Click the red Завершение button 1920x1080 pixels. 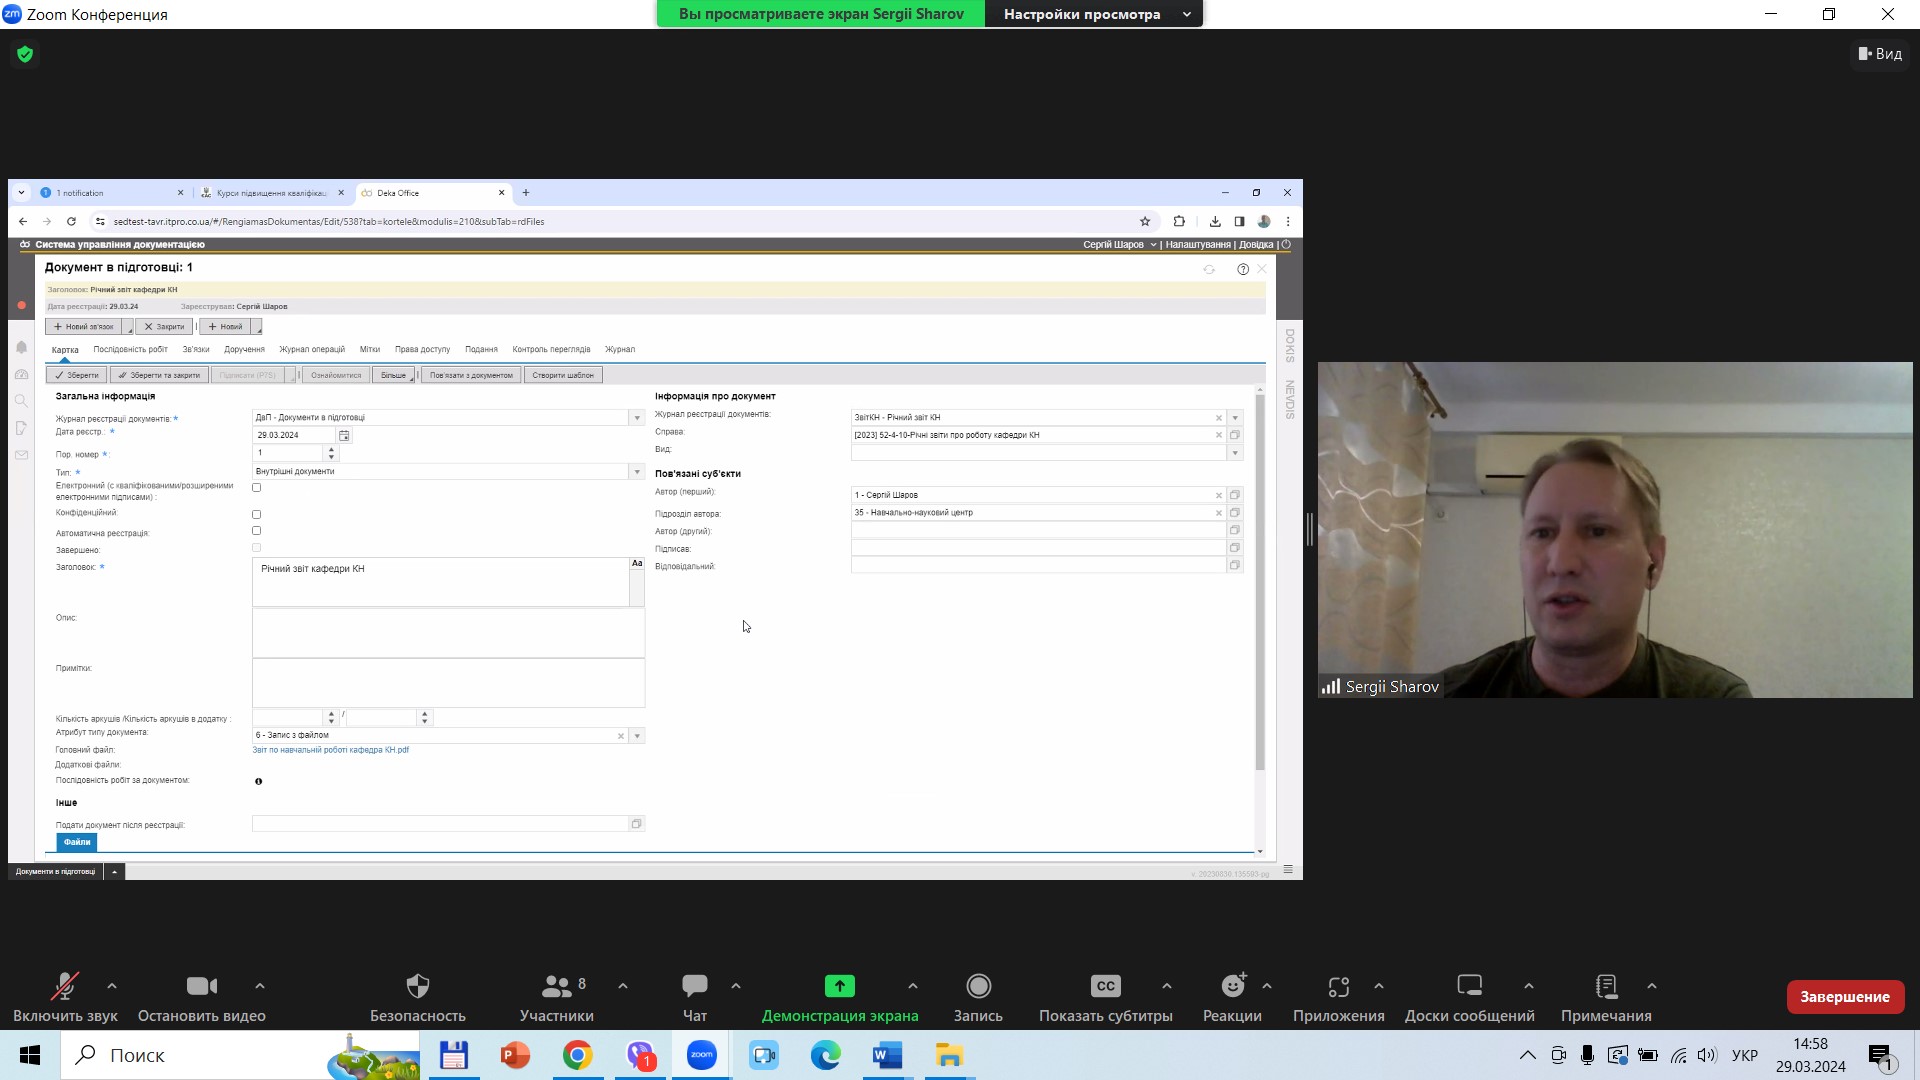[x=1844, y=997]
